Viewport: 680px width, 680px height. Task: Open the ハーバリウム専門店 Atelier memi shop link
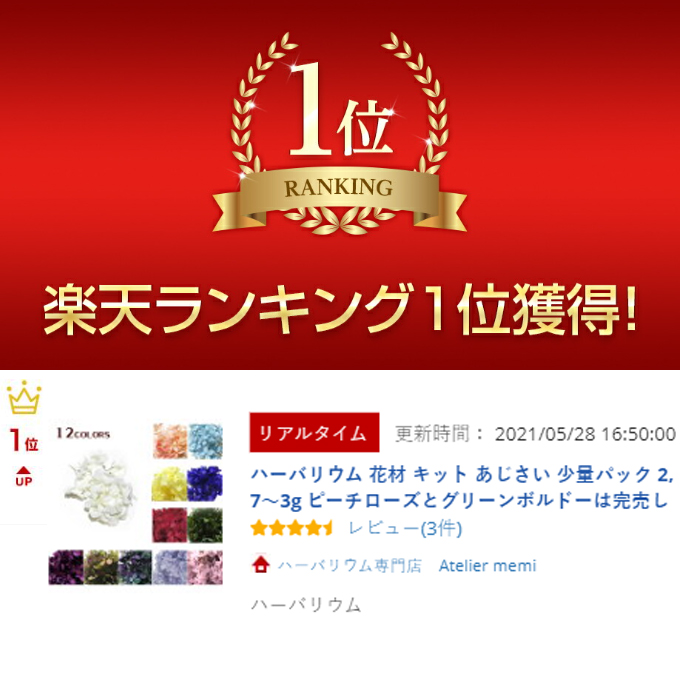point(407,566)
